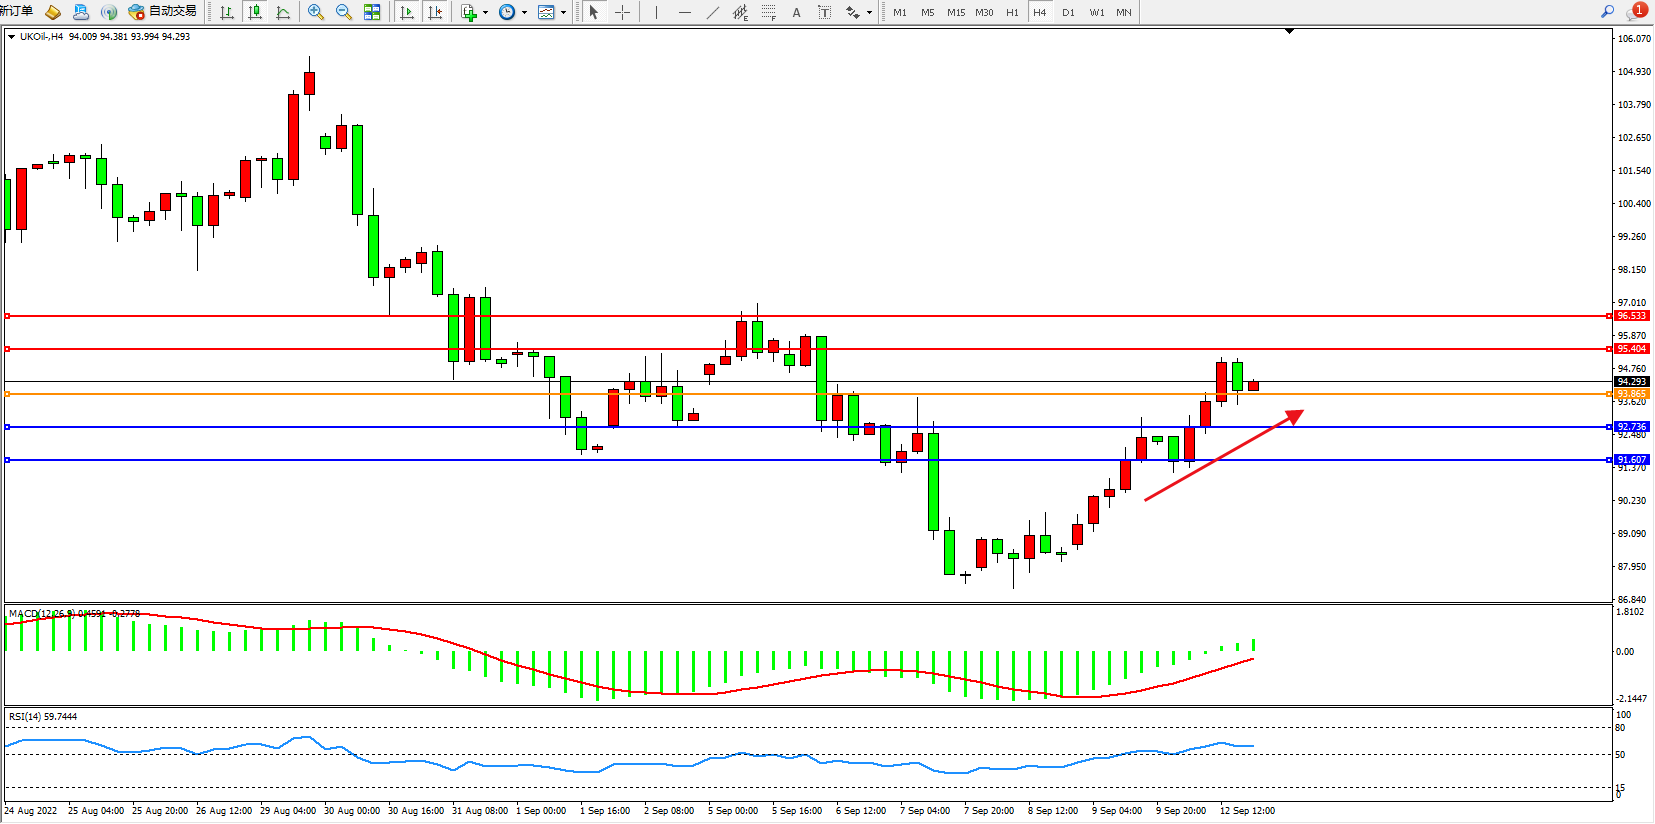This screenshot has width=1655, height=824.
Task: Click the red 95.404 horizontal line
Action: pos(800,349)
